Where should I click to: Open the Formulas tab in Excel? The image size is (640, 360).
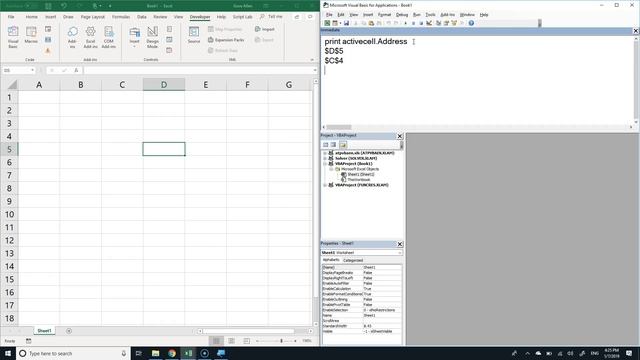[x=121, y=17]
